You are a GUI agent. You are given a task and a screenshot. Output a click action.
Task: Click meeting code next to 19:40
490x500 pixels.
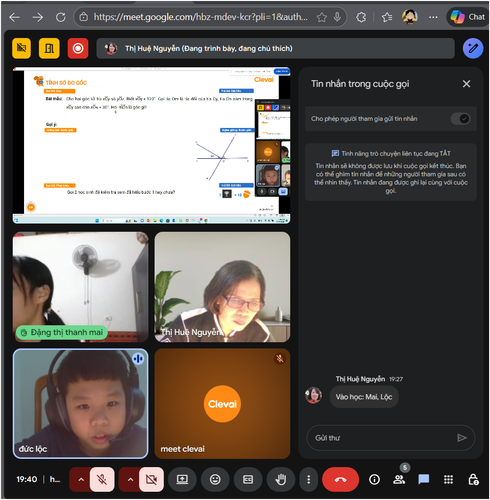click(55, 479)
